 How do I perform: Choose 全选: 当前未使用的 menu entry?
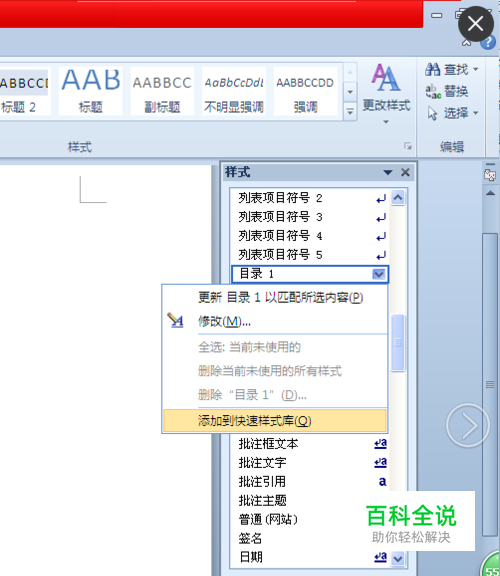(275, 347)
